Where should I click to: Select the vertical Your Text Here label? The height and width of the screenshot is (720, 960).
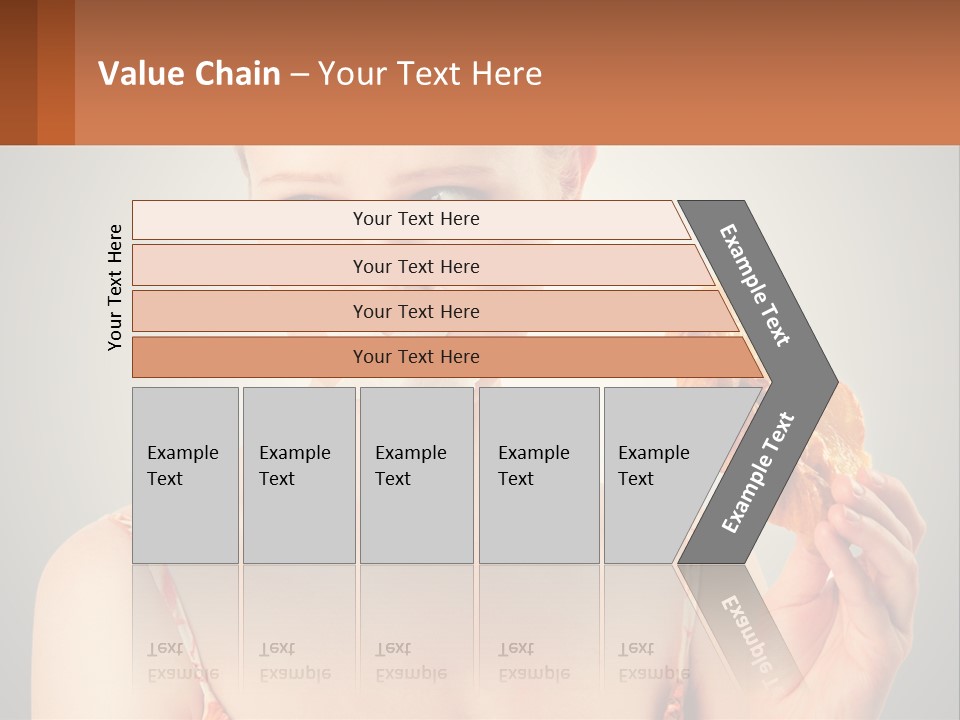[115, 287]
